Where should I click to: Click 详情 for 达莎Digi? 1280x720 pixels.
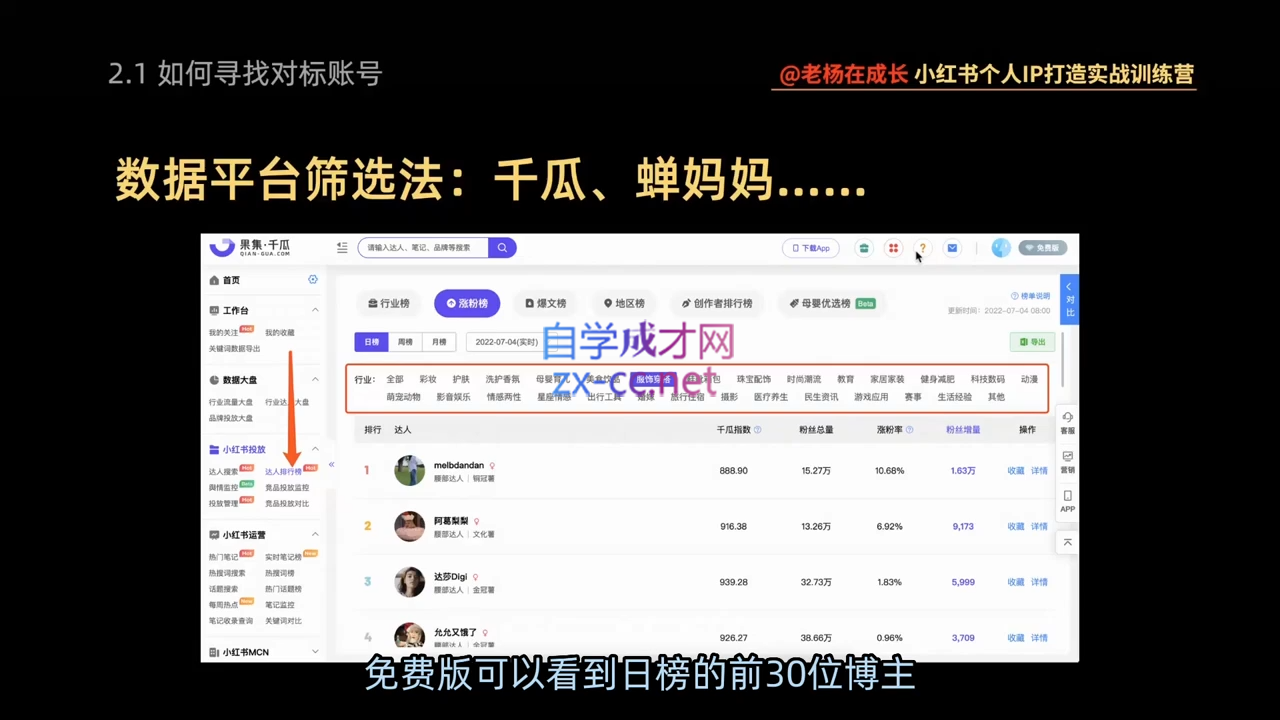click(x=1039, y=582)
